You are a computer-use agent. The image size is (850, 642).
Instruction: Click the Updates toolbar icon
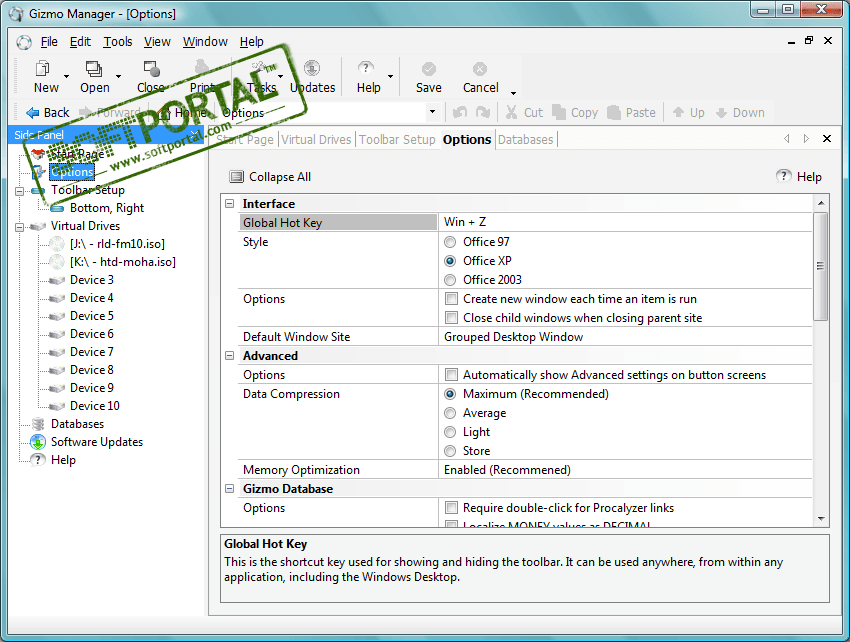click(312, 69)
